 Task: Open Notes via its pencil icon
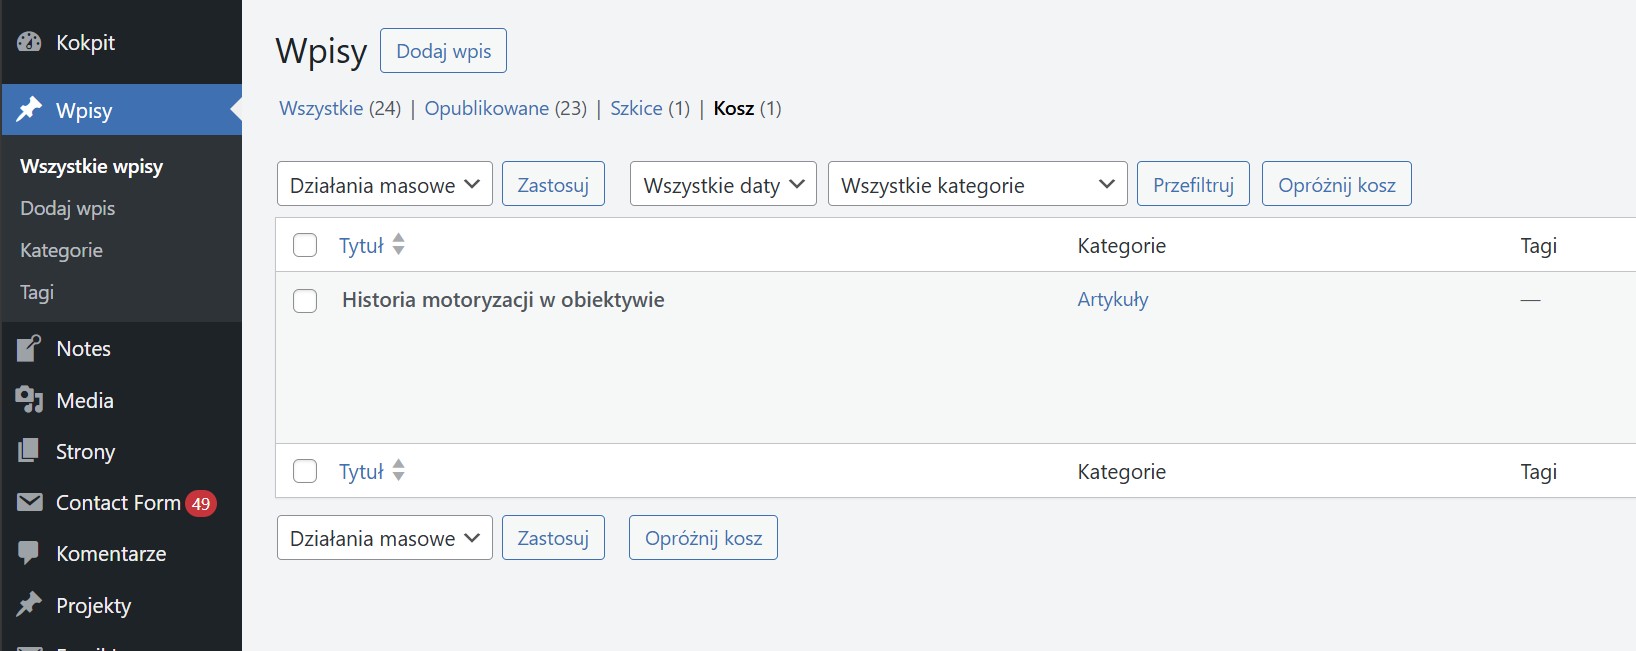(29, 348)
